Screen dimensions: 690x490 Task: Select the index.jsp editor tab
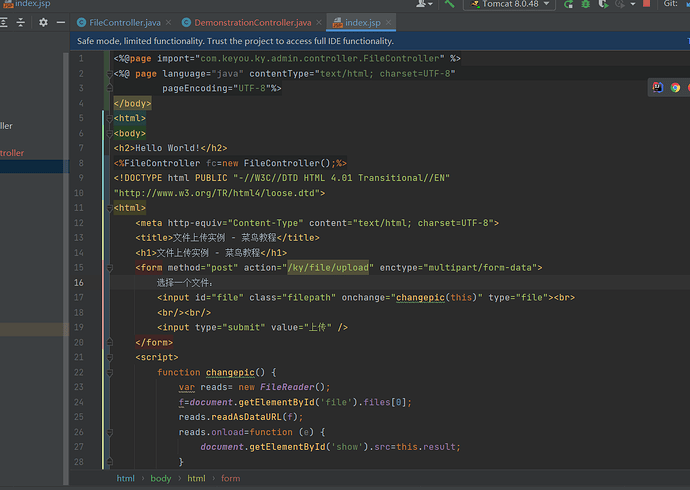pos(363,22)
